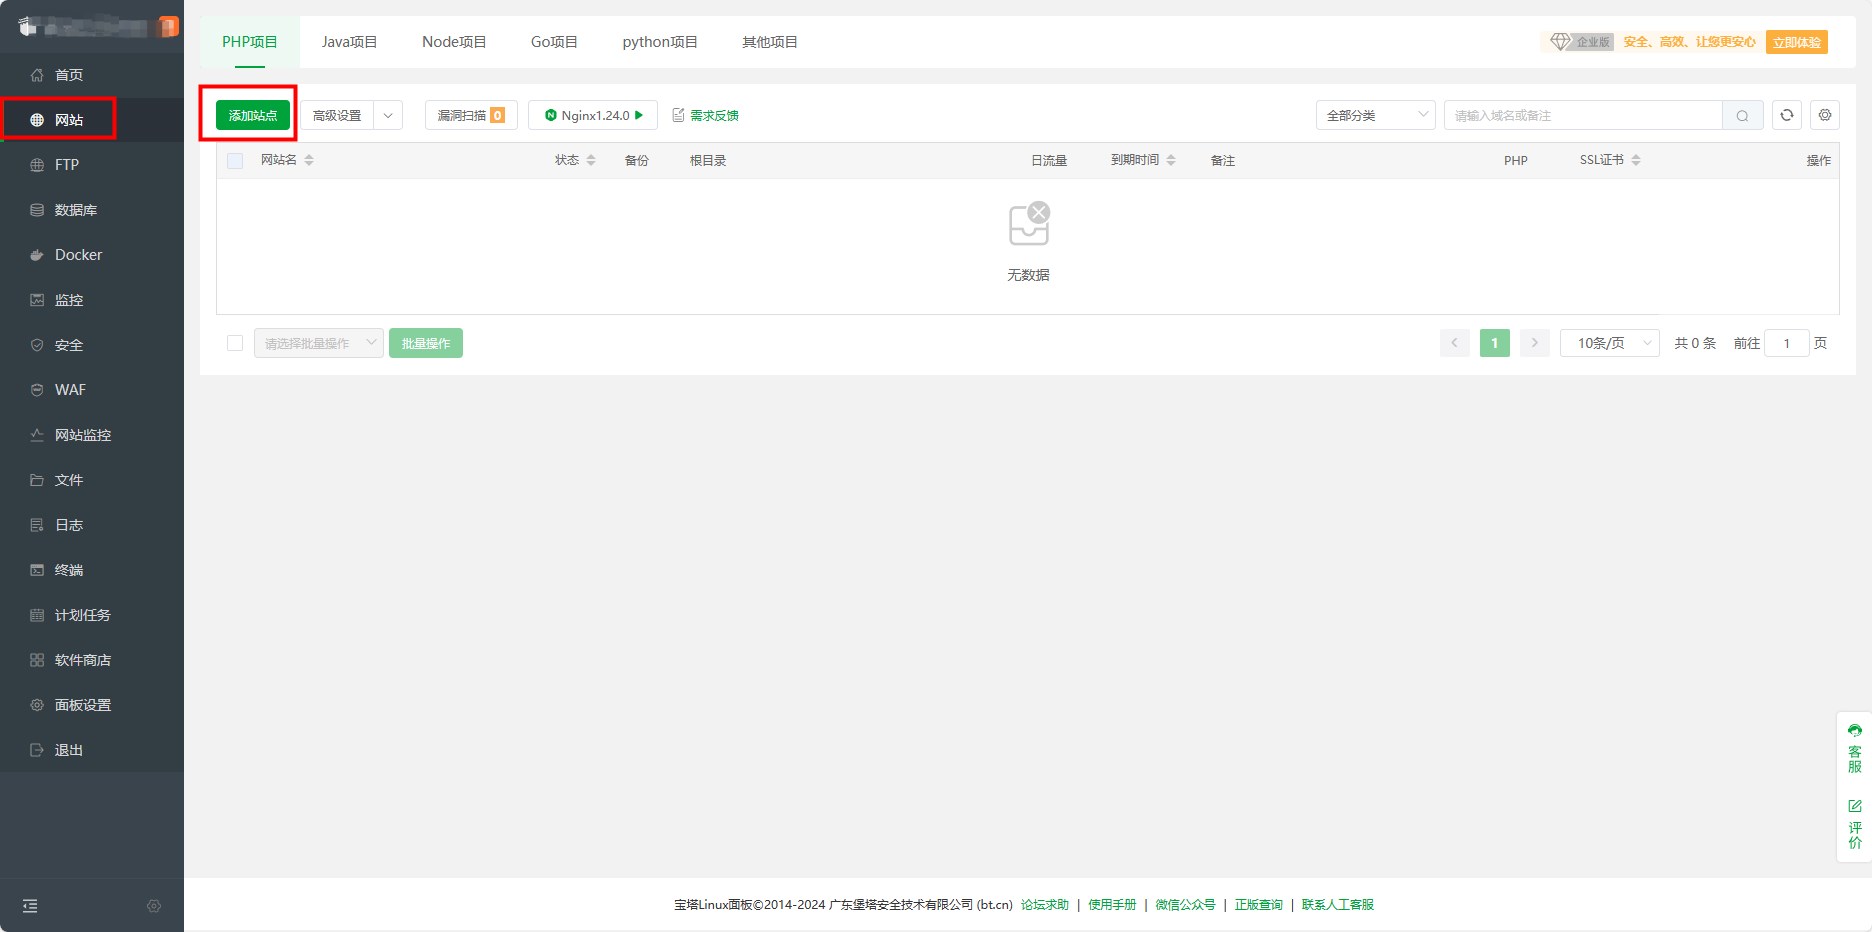Sort by 到期时间 column arrows
This screenshot has height=932, width=1872.
pos(1171,160)
